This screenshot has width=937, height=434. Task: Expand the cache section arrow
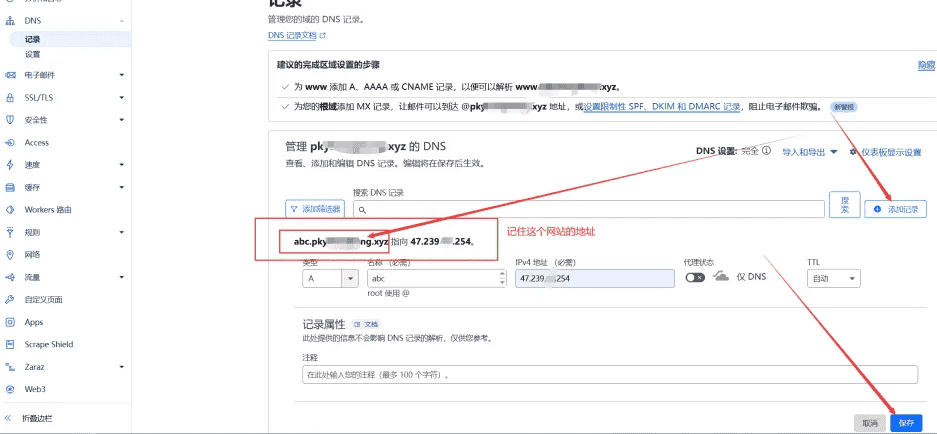122,188
